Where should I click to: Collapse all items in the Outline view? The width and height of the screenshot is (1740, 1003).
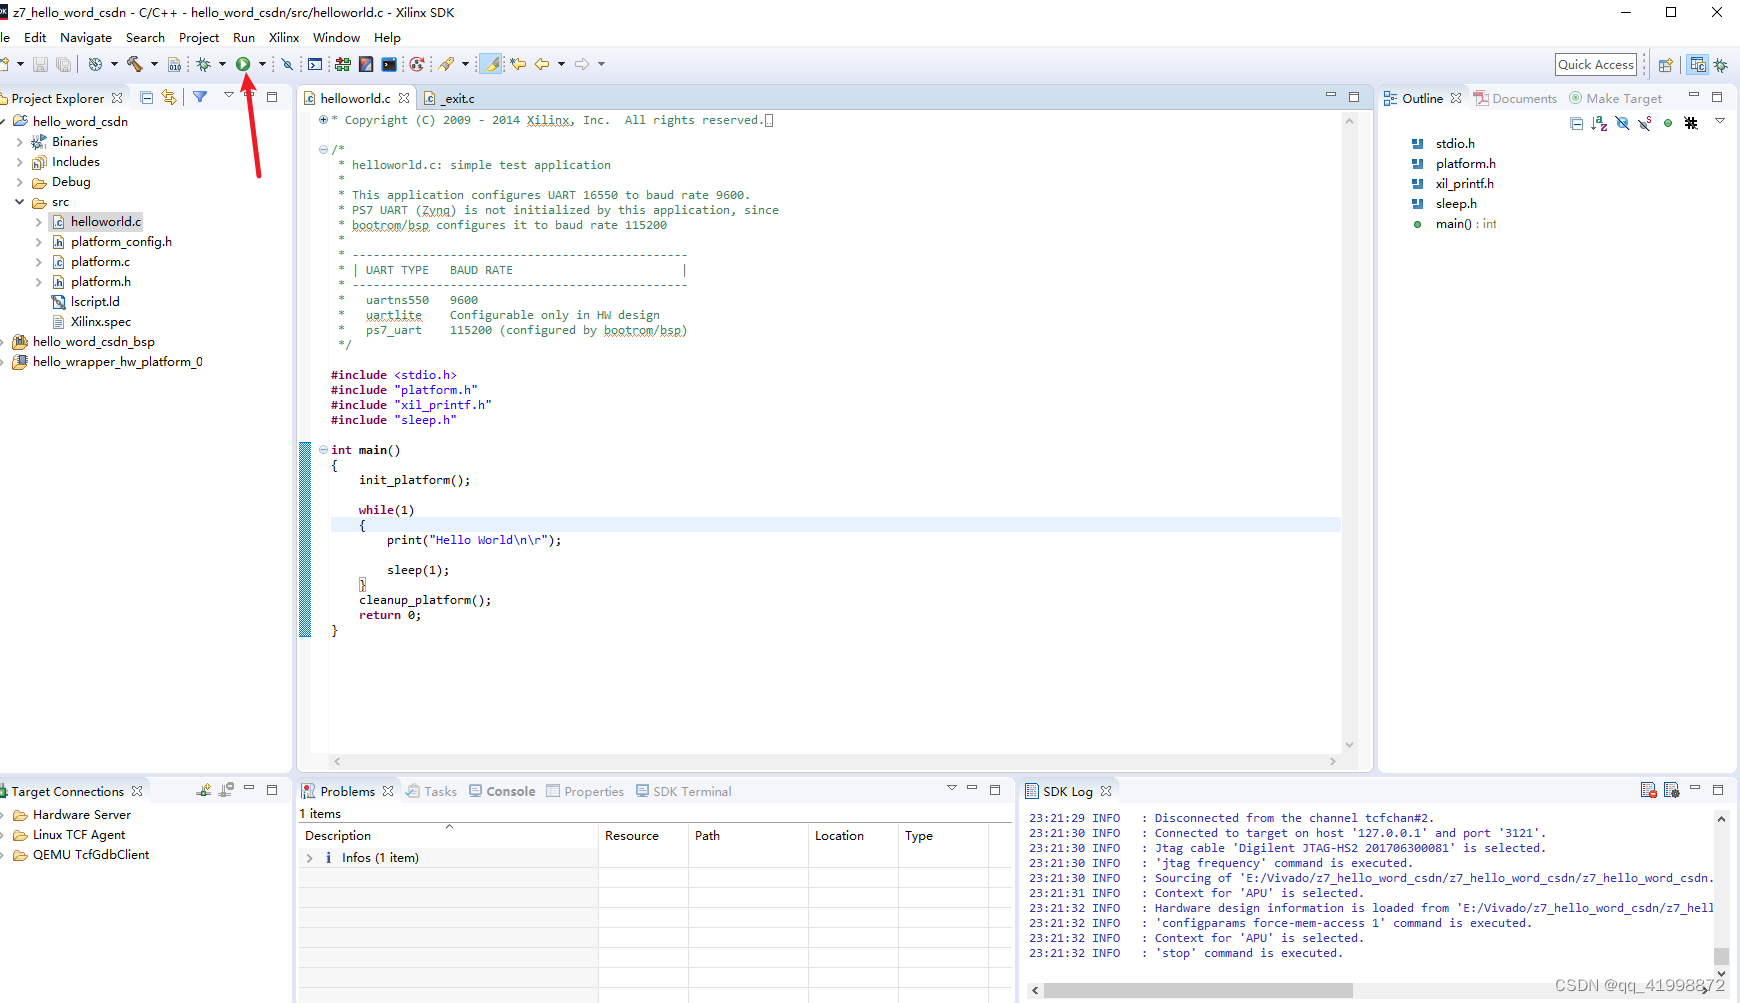(1575, 123)
